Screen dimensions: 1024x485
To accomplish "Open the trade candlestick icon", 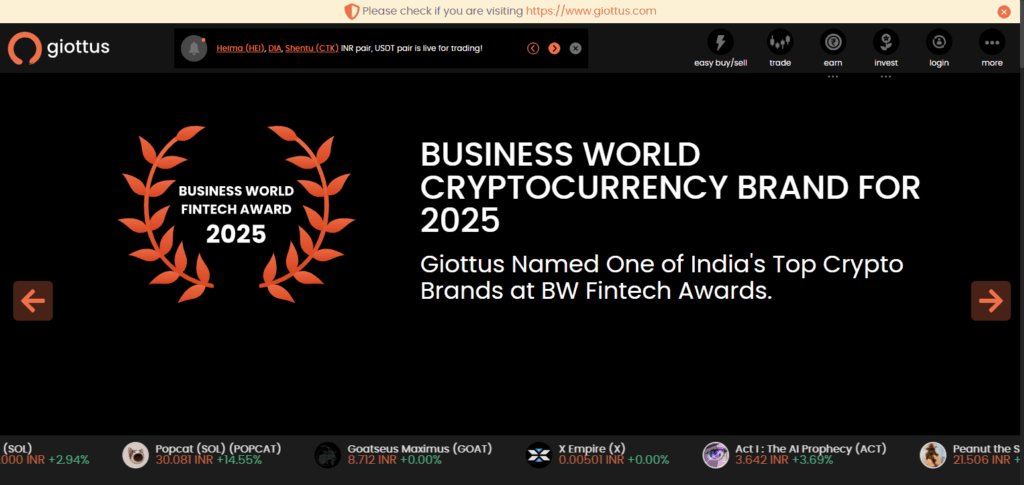I will [780, 42].
